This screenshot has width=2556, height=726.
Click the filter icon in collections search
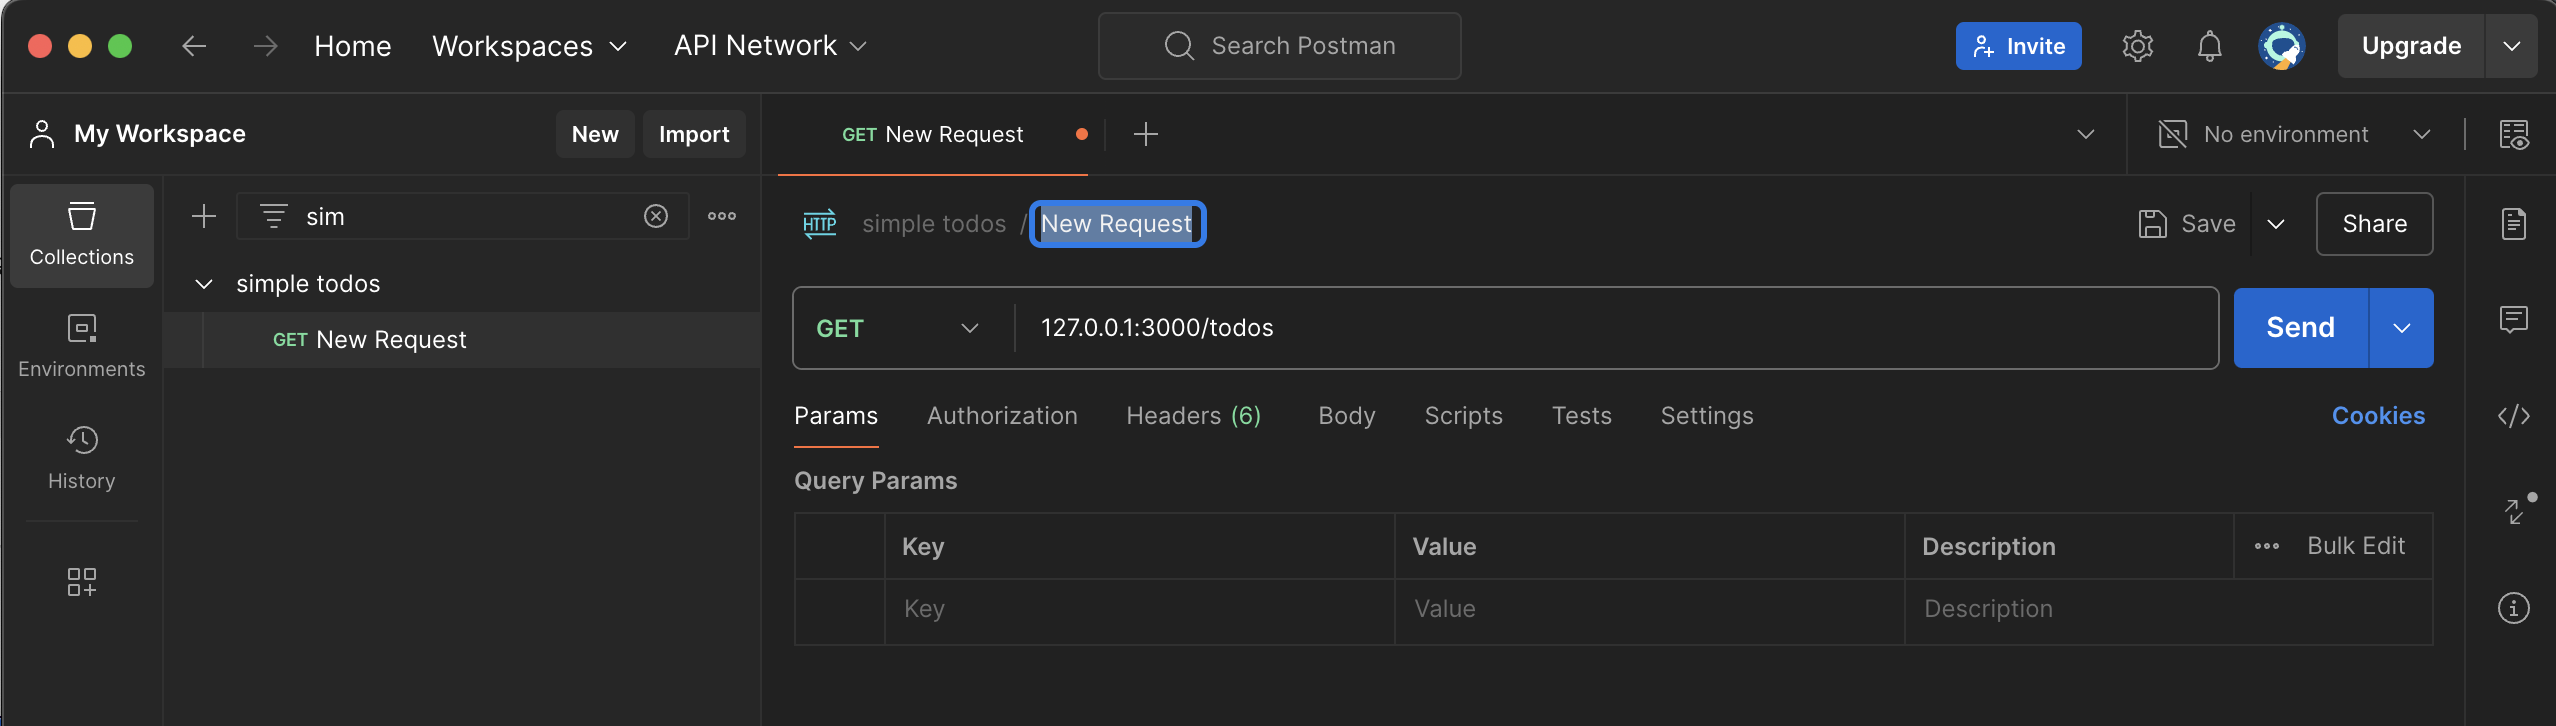tap(273, 216)
